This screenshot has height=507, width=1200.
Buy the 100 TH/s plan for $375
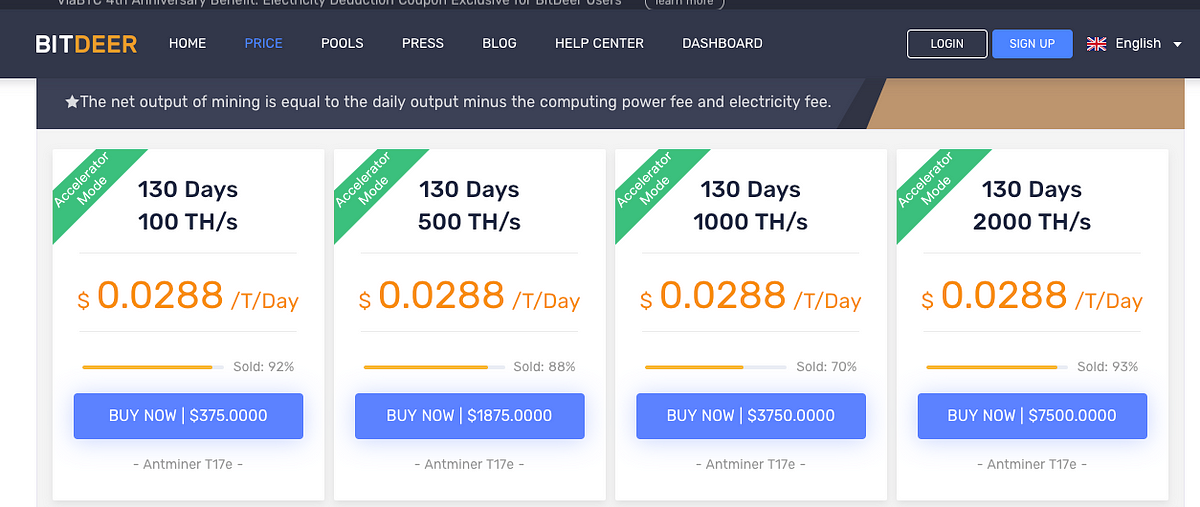(188, 416)
